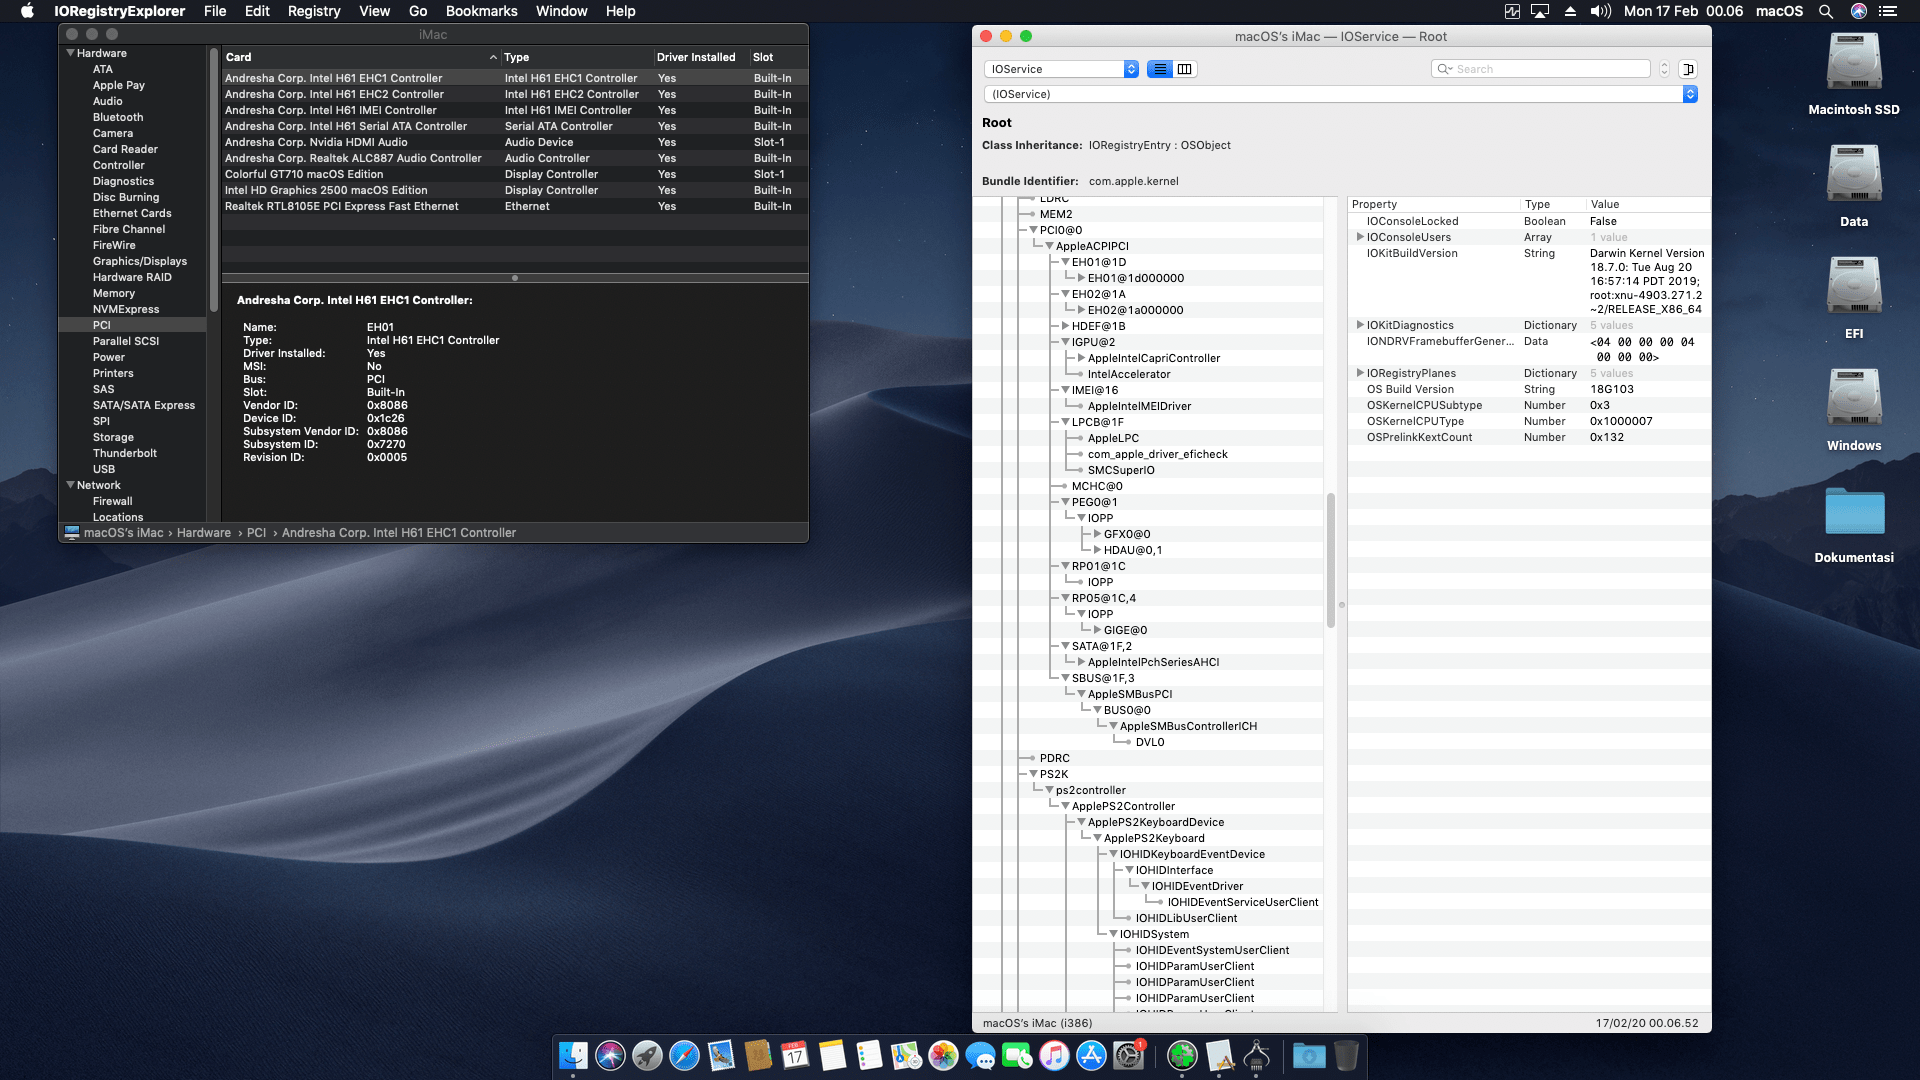The width and height of the screenshot is (1920, 1080).
Task: Click the Property column header in IORegistryExplorer
Action: point(1432,204)
